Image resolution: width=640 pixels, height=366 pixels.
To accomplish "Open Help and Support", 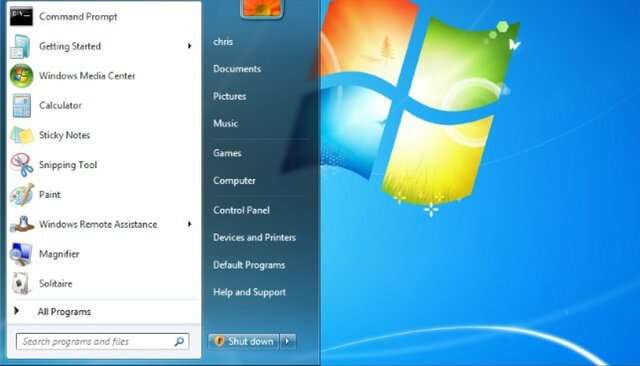I will click(x=249, y=292).
